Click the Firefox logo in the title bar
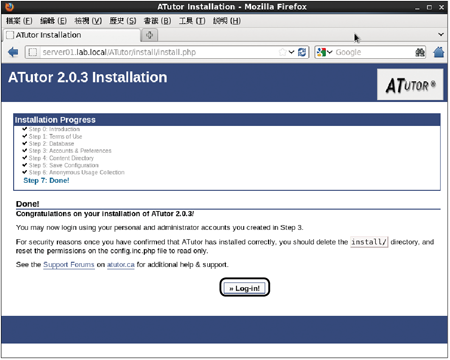 (9, 7)
